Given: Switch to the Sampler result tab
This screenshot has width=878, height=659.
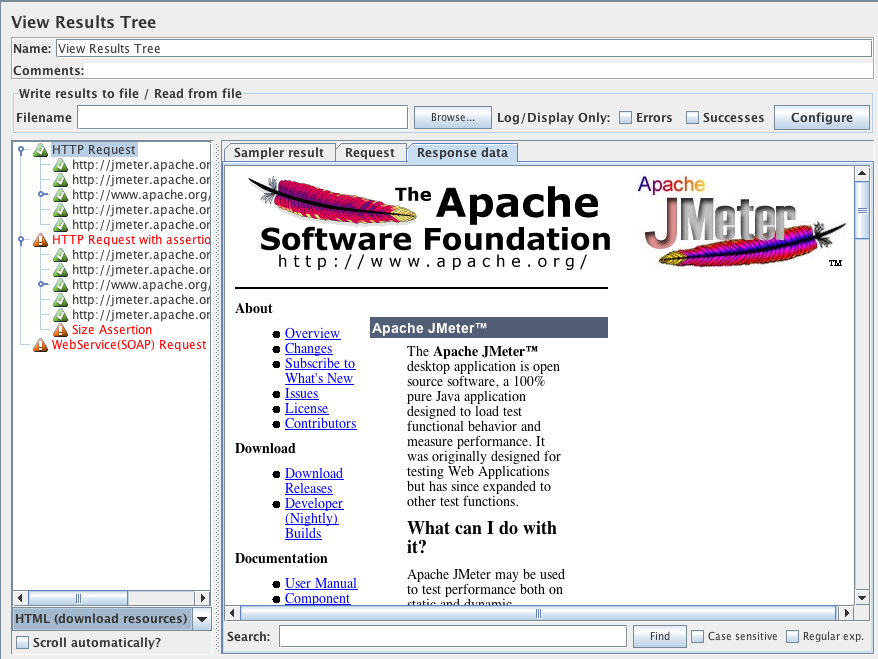Looking at the screenshot, I should [x=278, y=153].
